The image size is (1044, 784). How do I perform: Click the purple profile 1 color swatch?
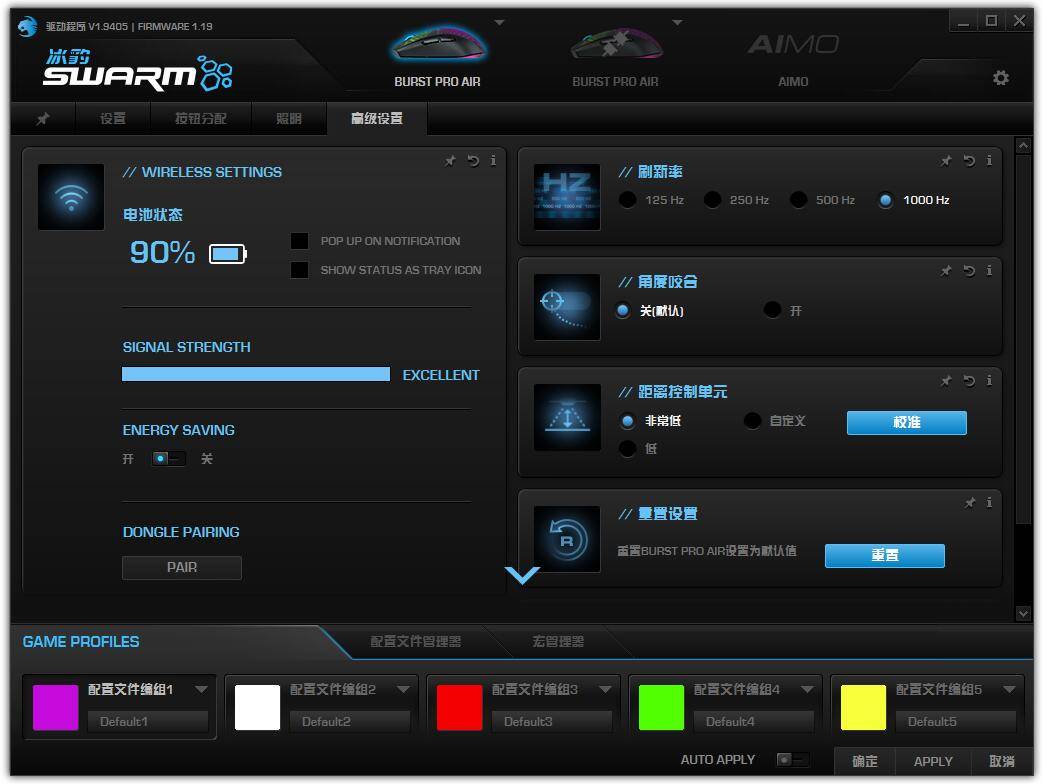[x=55, y=707]
